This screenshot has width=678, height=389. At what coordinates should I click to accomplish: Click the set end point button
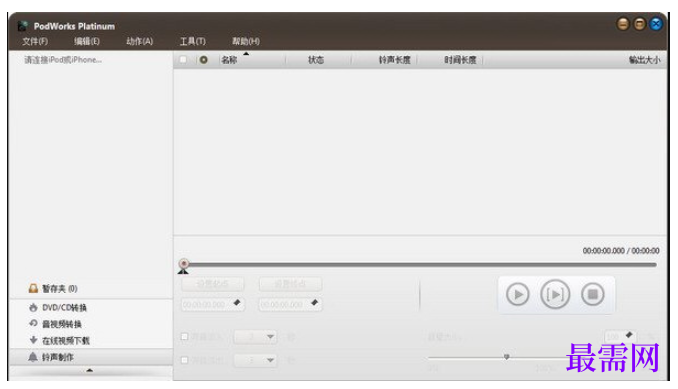(x=290, y=284)
